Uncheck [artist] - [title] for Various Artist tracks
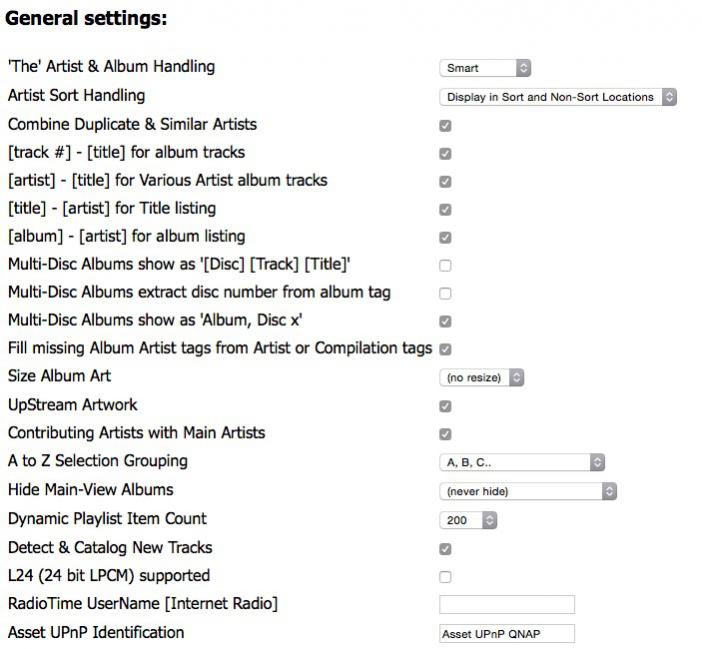The width and height of the screenshot is (702, 649). [x=445, y=182]
